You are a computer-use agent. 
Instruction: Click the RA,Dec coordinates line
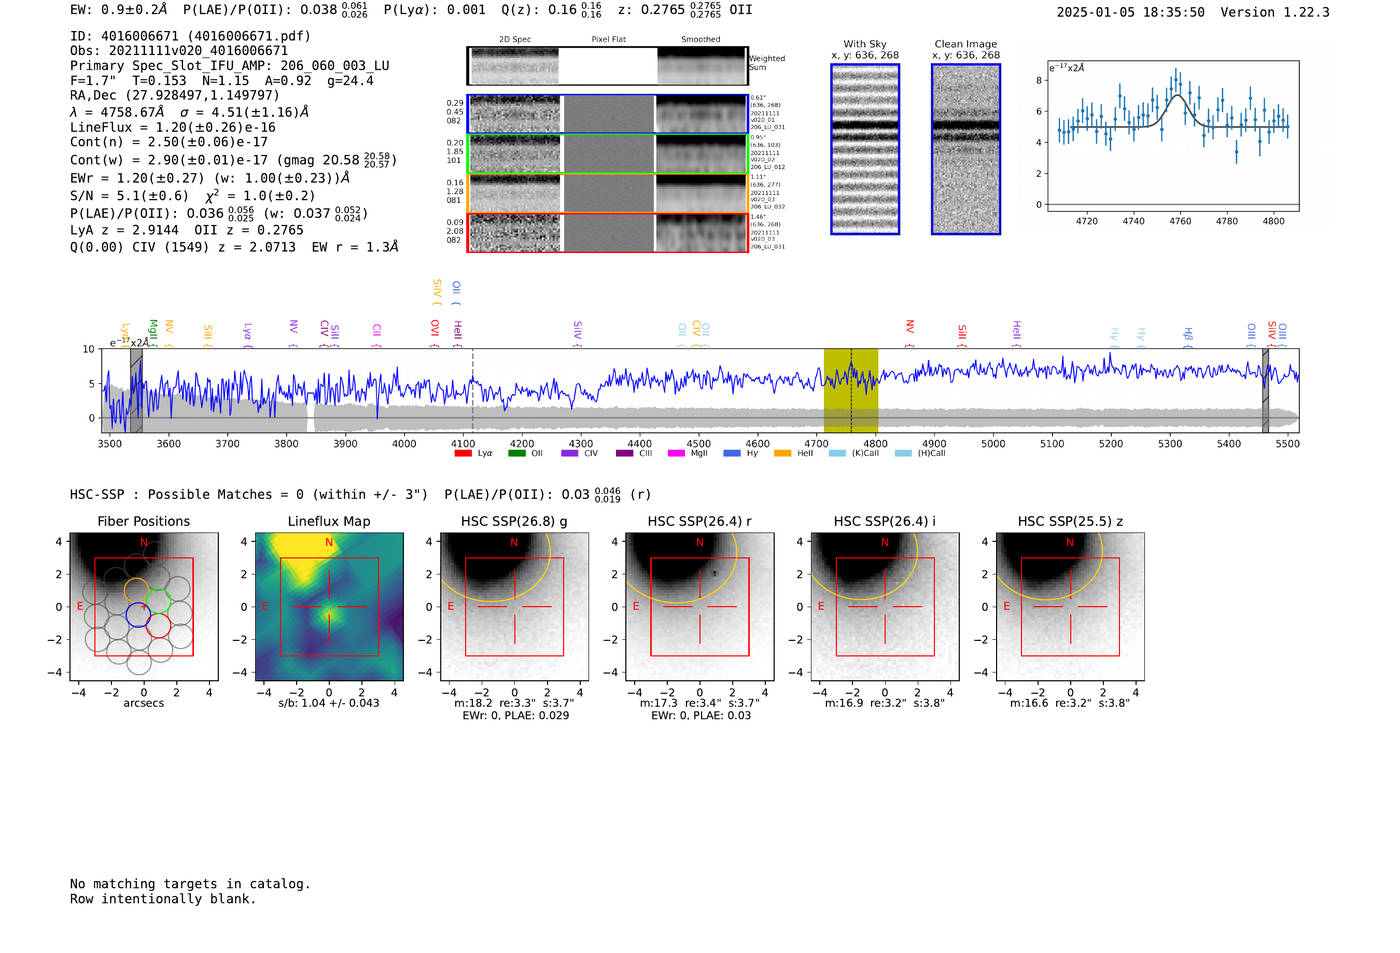click(175, 96)
